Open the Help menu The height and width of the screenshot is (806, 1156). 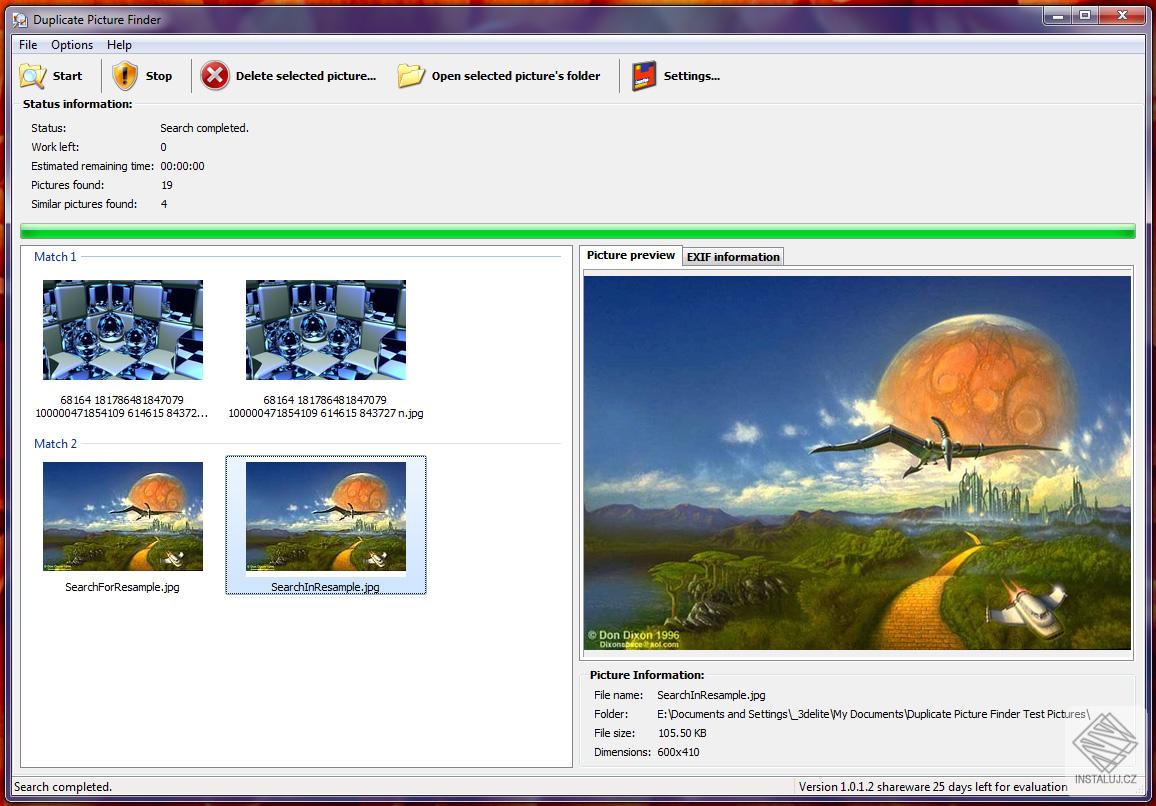tap(119, 45)
